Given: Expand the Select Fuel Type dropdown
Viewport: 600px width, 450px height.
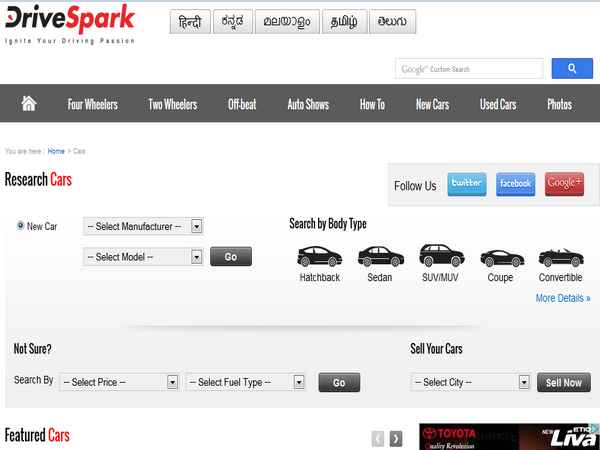Looking at the screenshot, I should tap(245, 382).
